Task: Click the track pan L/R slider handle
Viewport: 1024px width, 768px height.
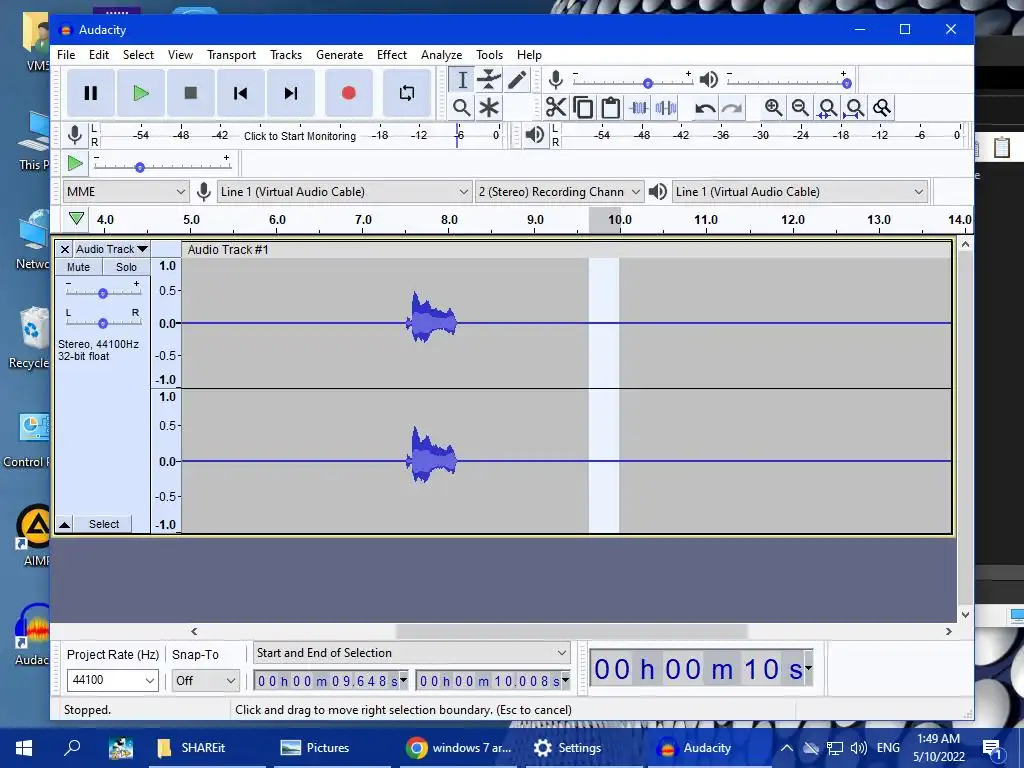Action: 103,323
